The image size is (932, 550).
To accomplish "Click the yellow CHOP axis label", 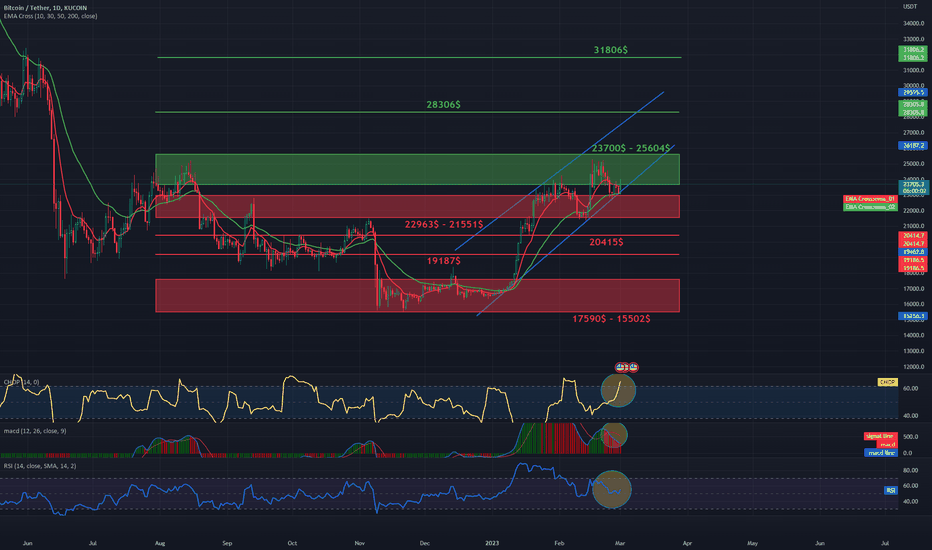I will tap(887, 382).
